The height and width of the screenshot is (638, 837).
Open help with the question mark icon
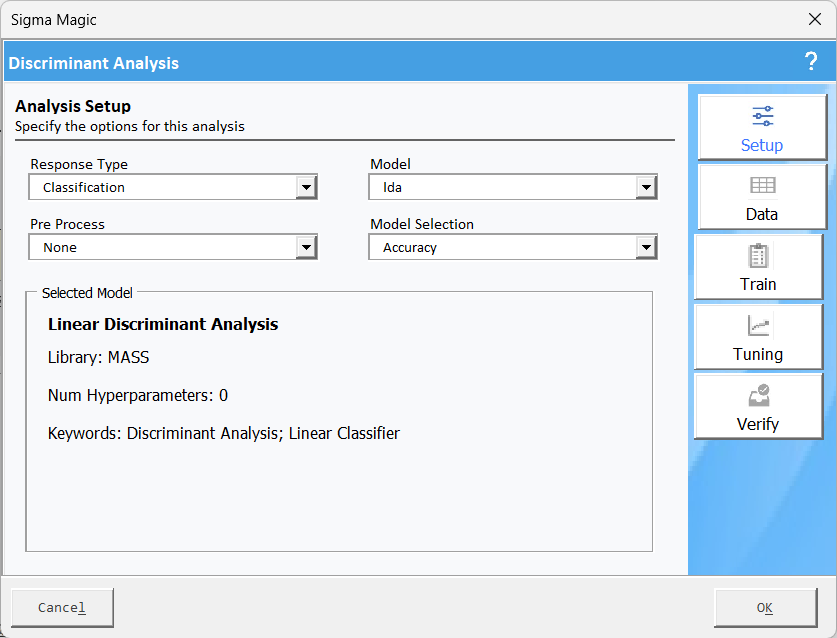point(811,62)
